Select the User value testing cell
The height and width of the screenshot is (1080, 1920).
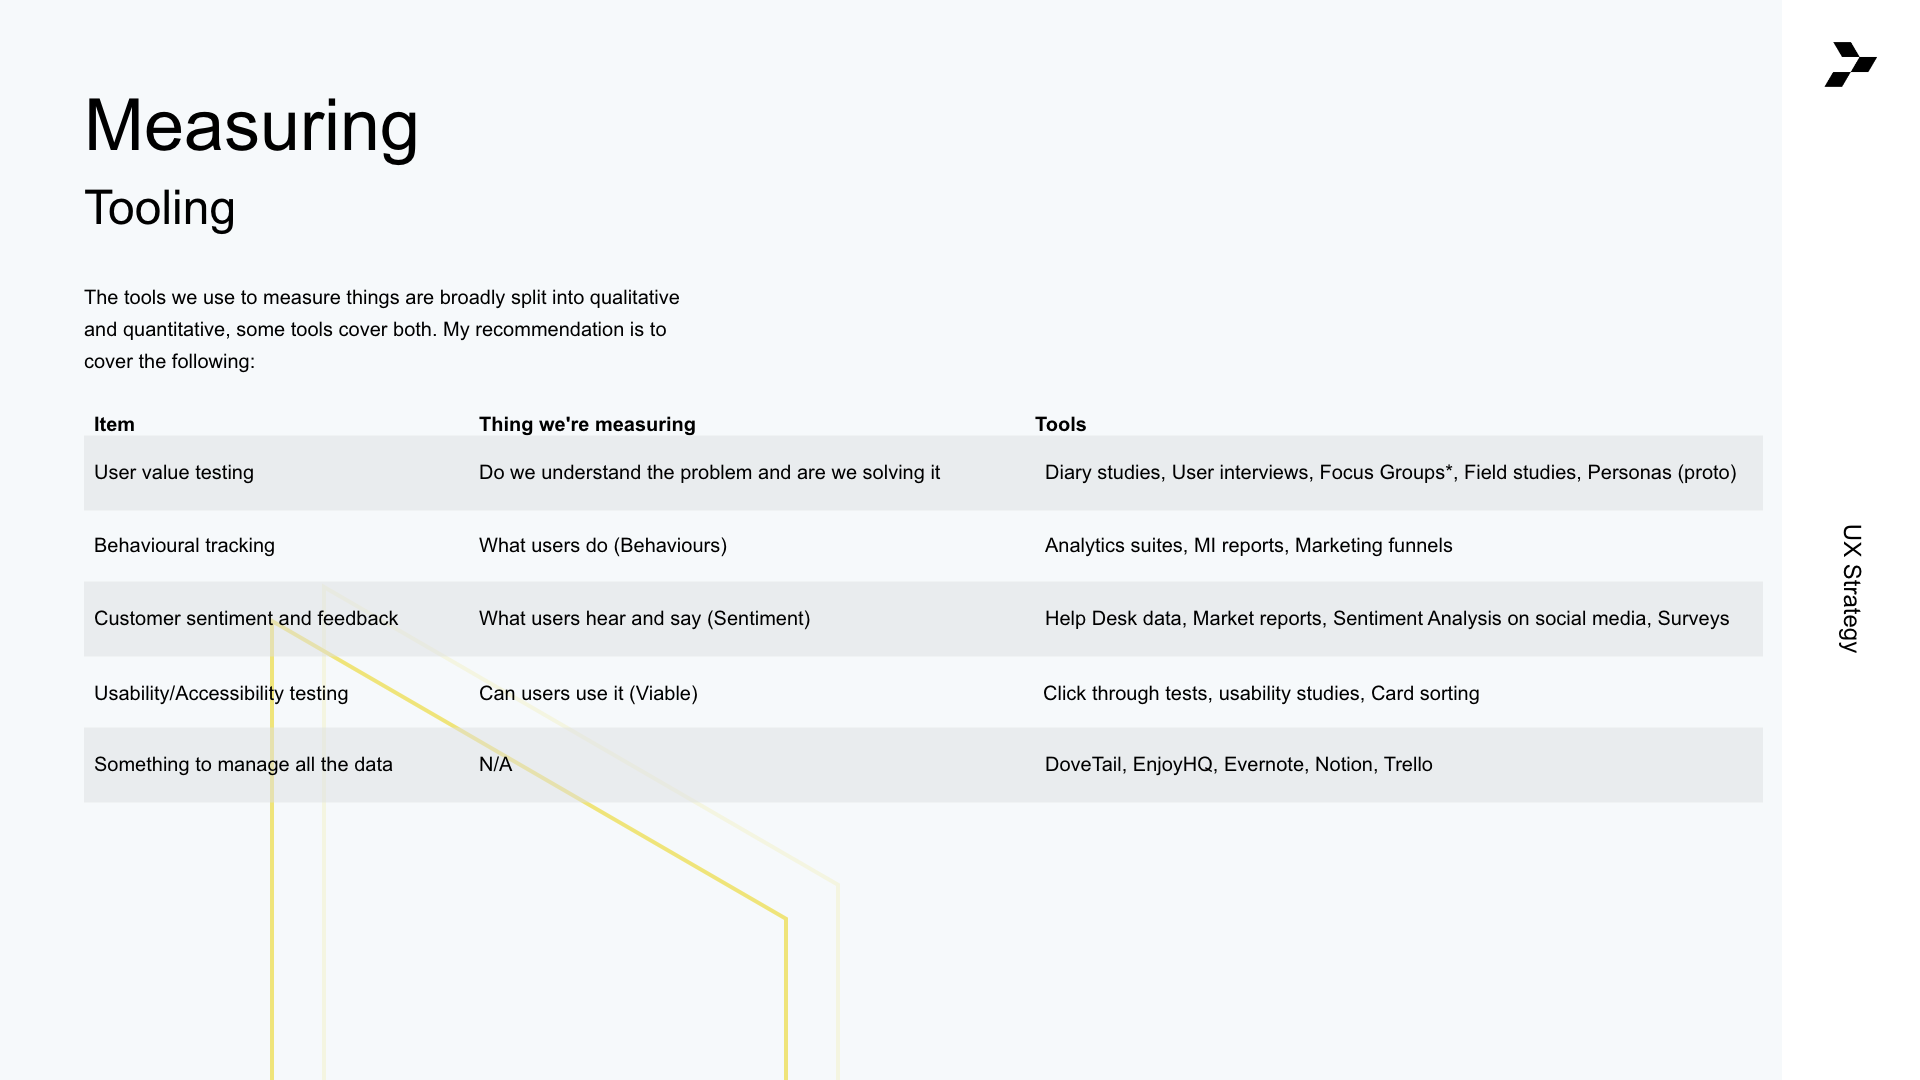pos(174,472)
